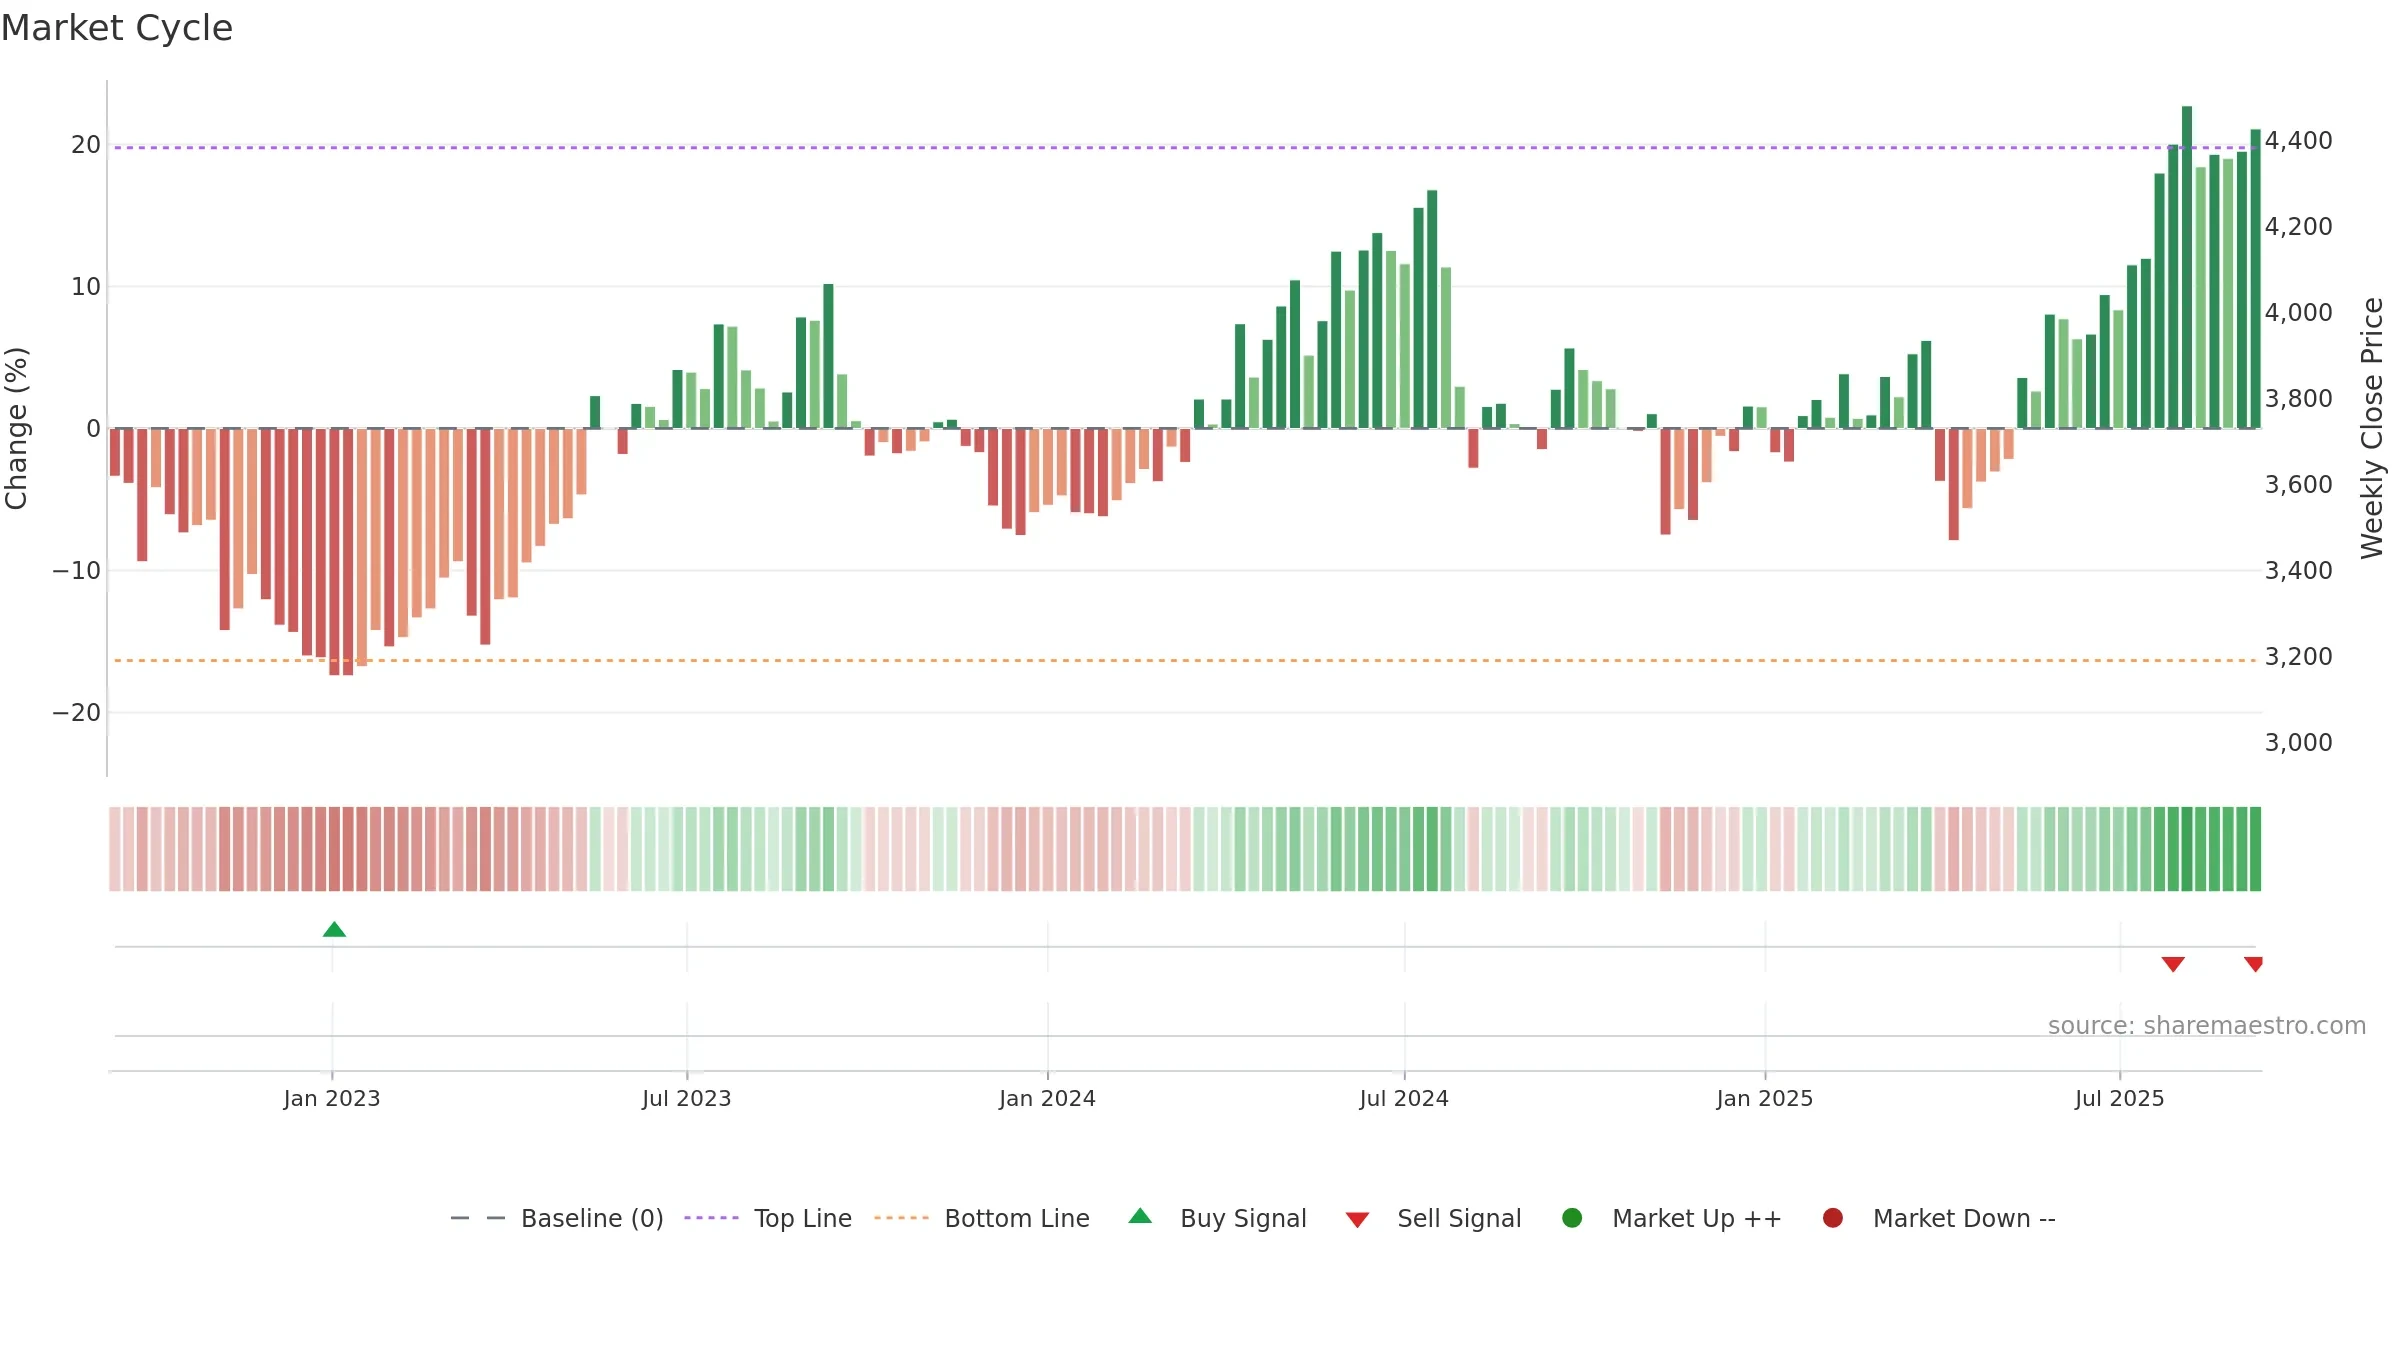Click the purple dotted Top Line on chart
Viewport: 2400px width, 1350px height.
click(1185, 148)
